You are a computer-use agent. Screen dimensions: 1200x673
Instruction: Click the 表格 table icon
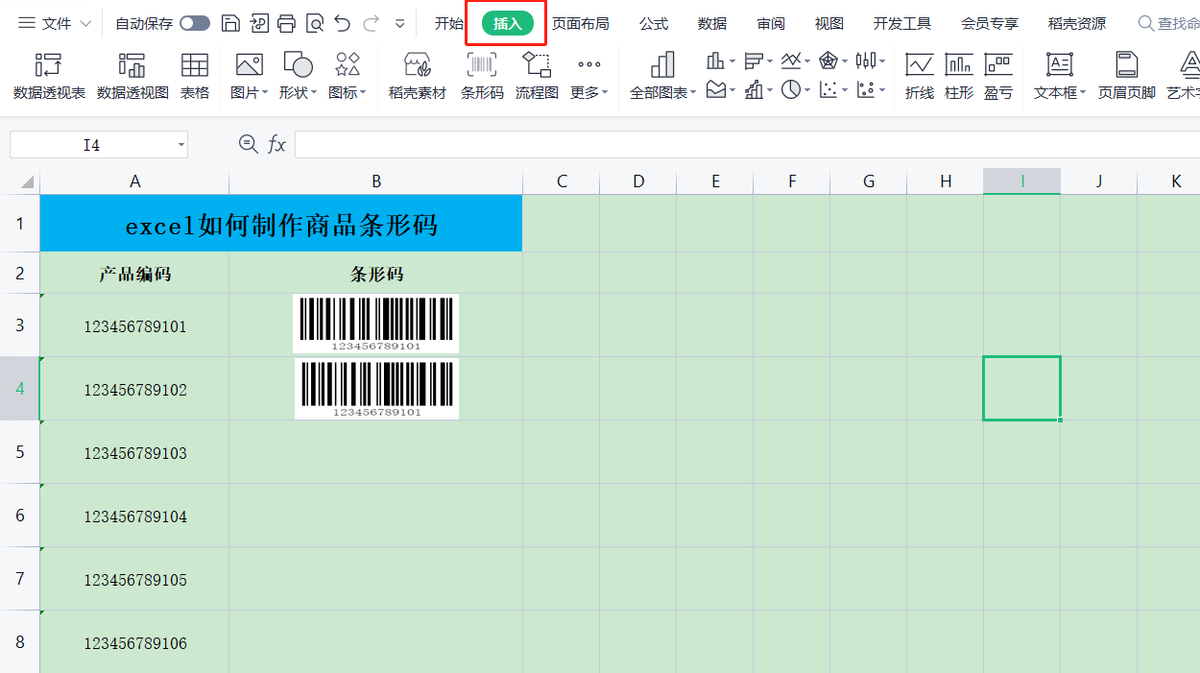(195, 77)
